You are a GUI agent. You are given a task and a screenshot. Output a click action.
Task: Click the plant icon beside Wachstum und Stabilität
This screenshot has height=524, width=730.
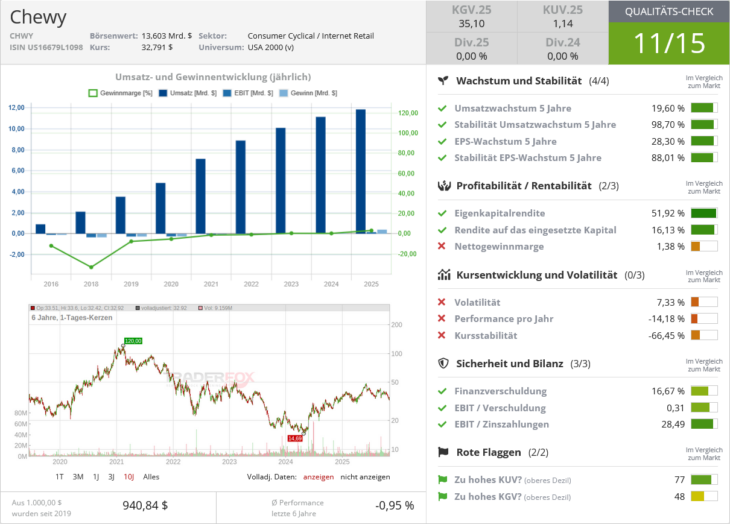click(x=443, y=80)
